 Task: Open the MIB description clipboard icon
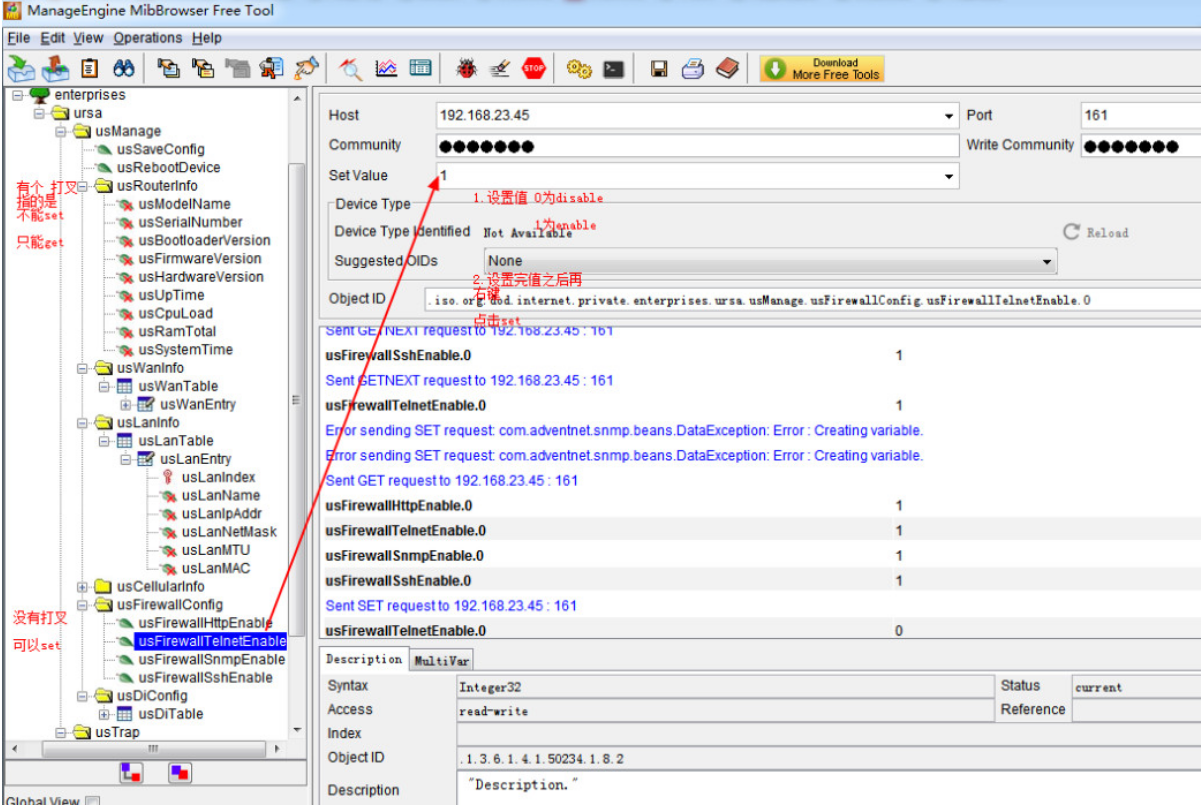pyautogui.click(x=90, y=69)
